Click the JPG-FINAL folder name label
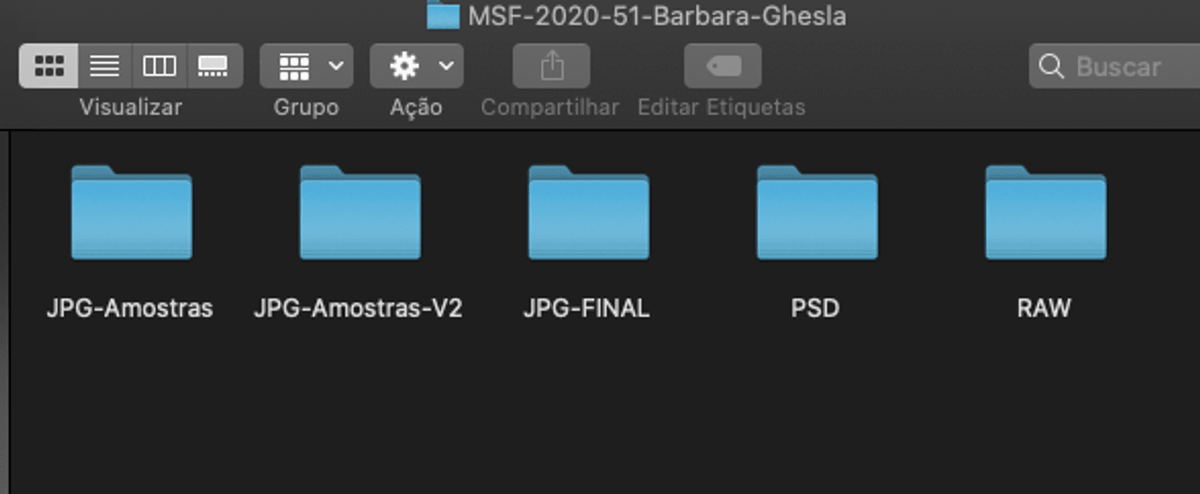The image size is (1200, 494). pos(587,308)
